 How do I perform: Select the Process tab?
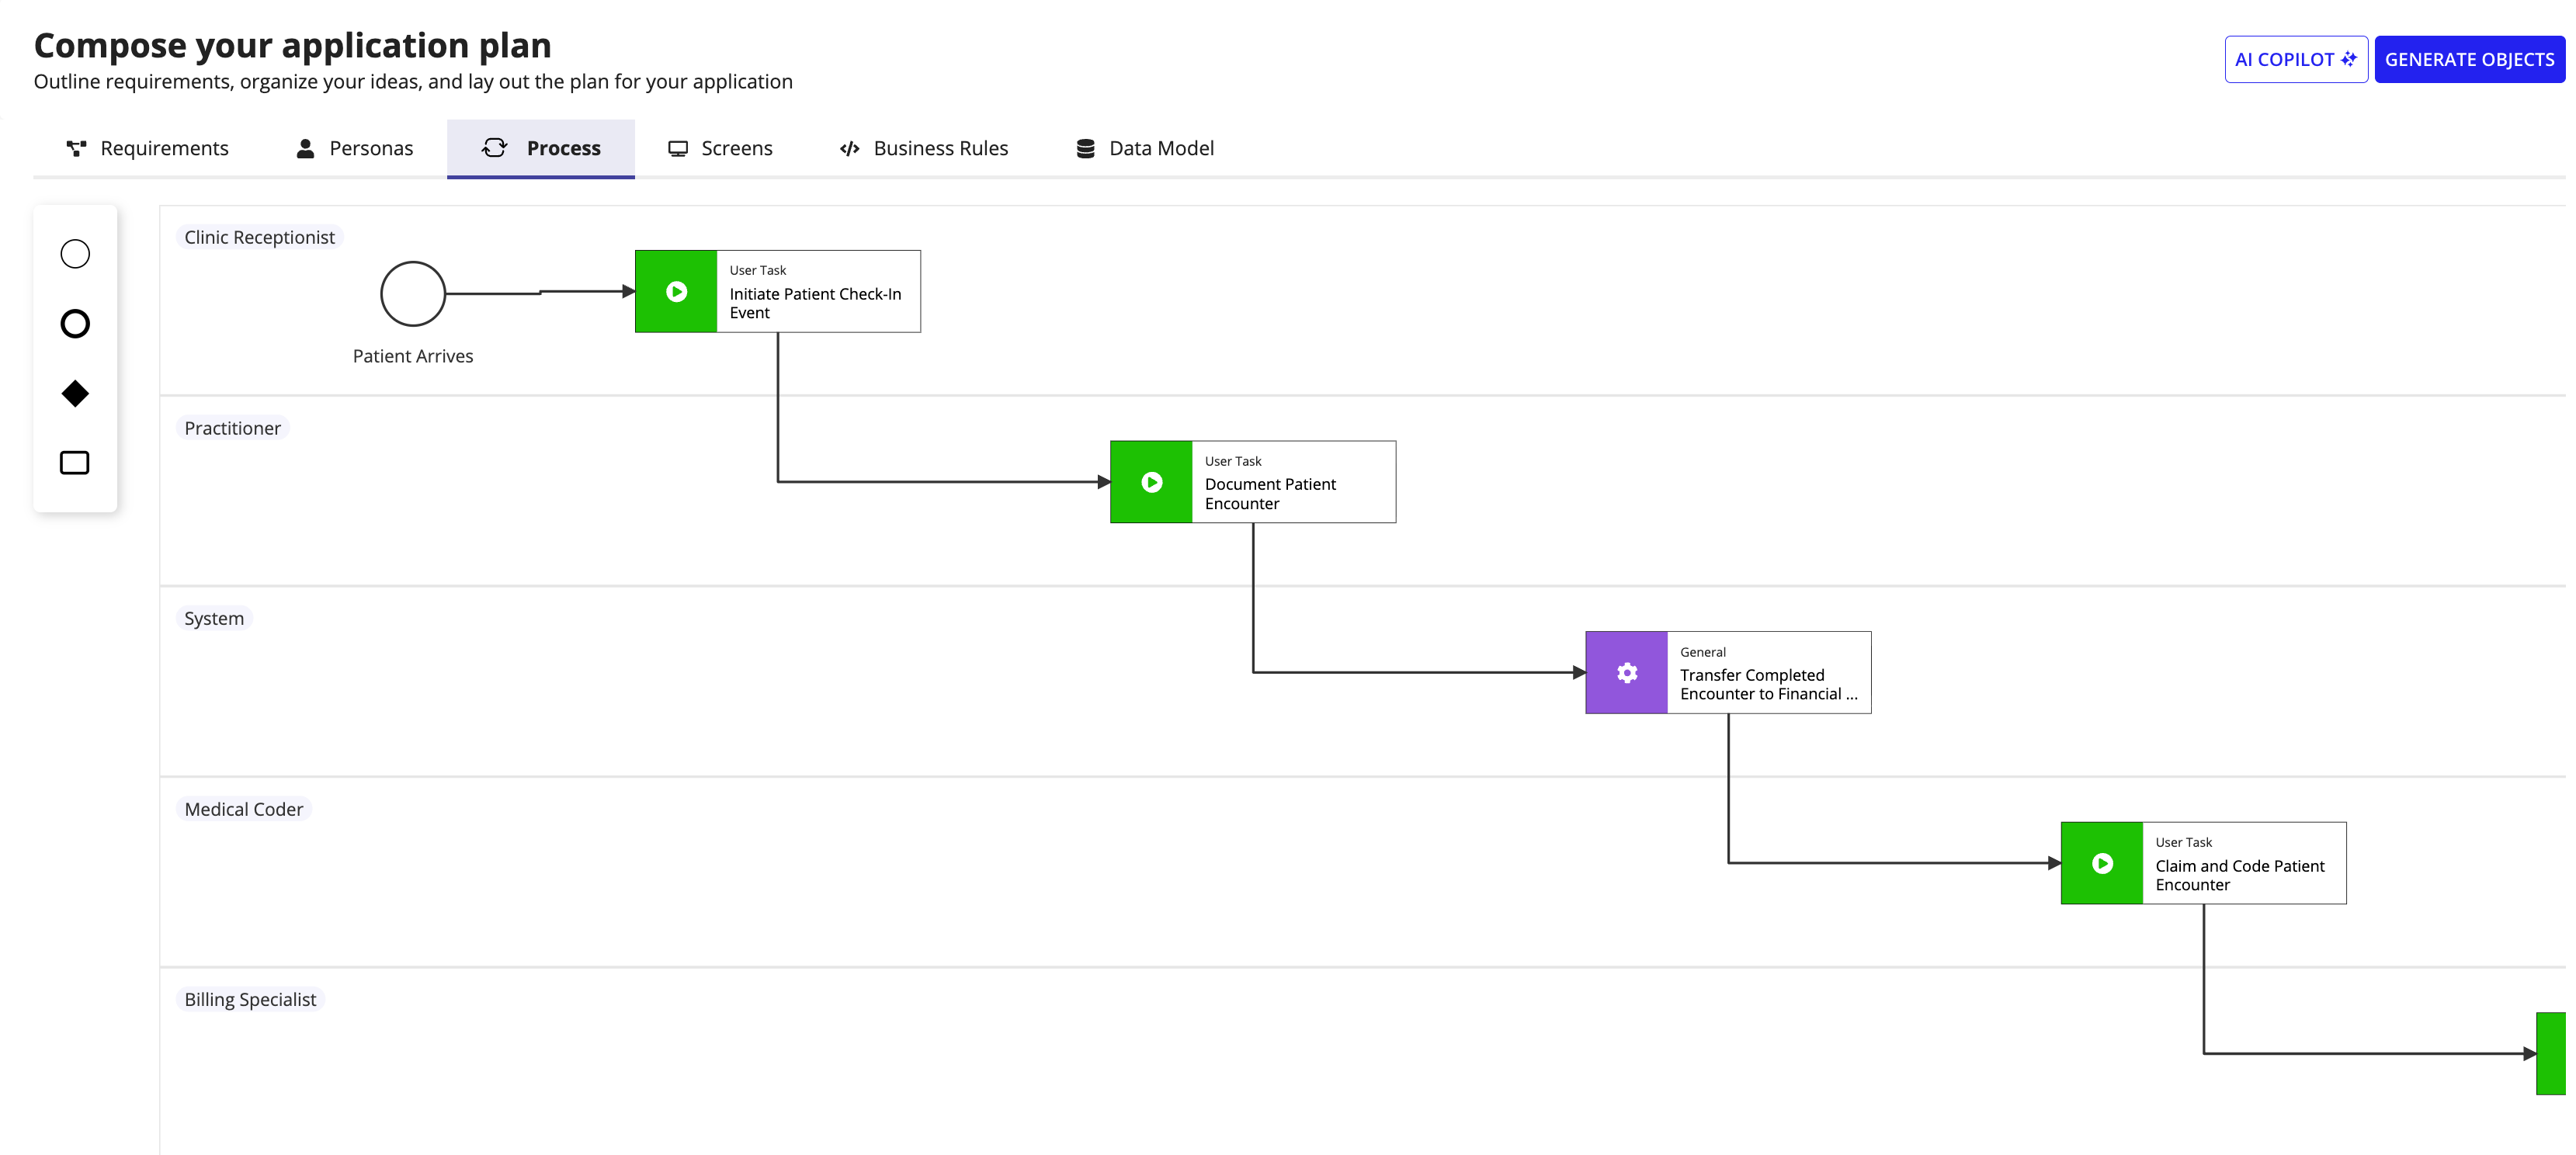[541, 149]
